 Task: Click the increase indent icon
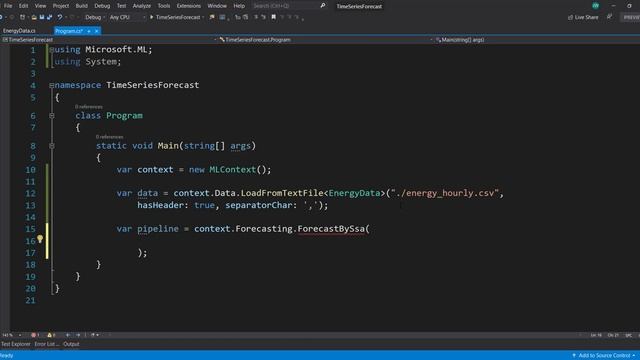(263, 17)
